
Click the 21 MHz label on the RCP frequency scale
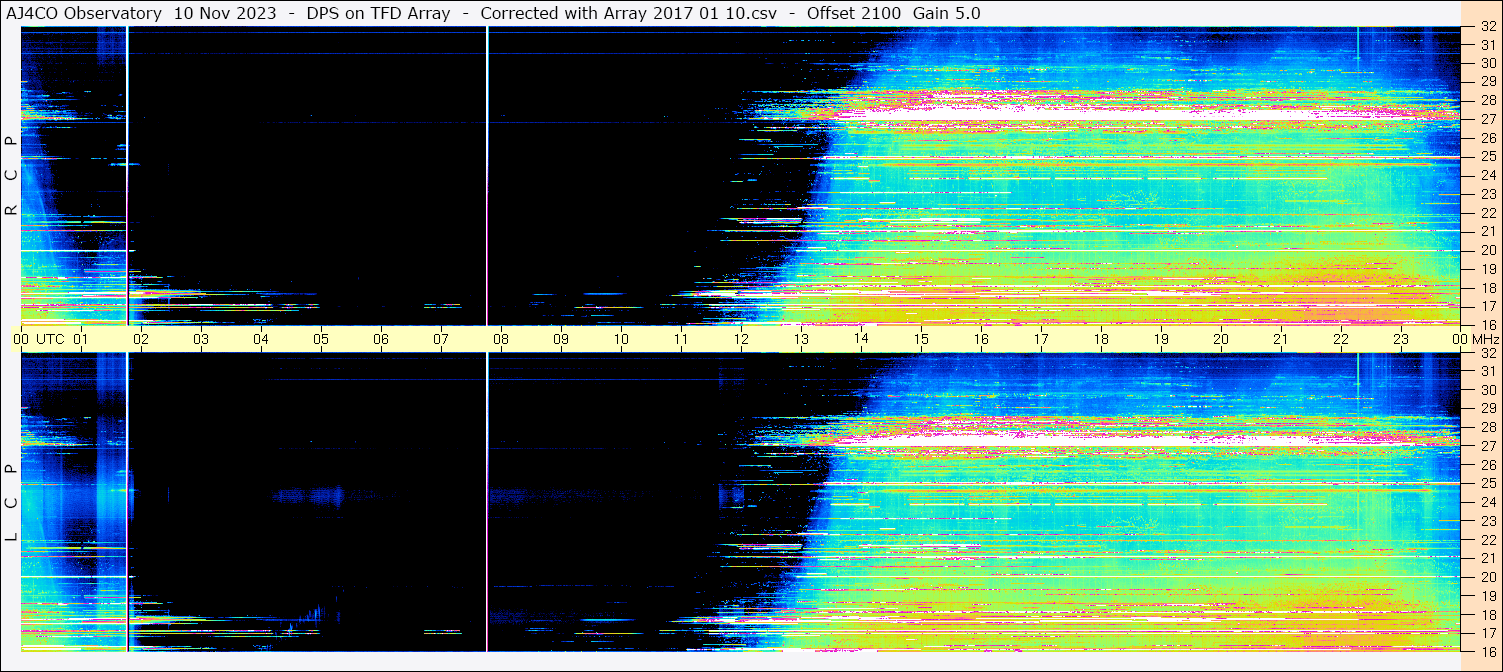coord(1487,231)
